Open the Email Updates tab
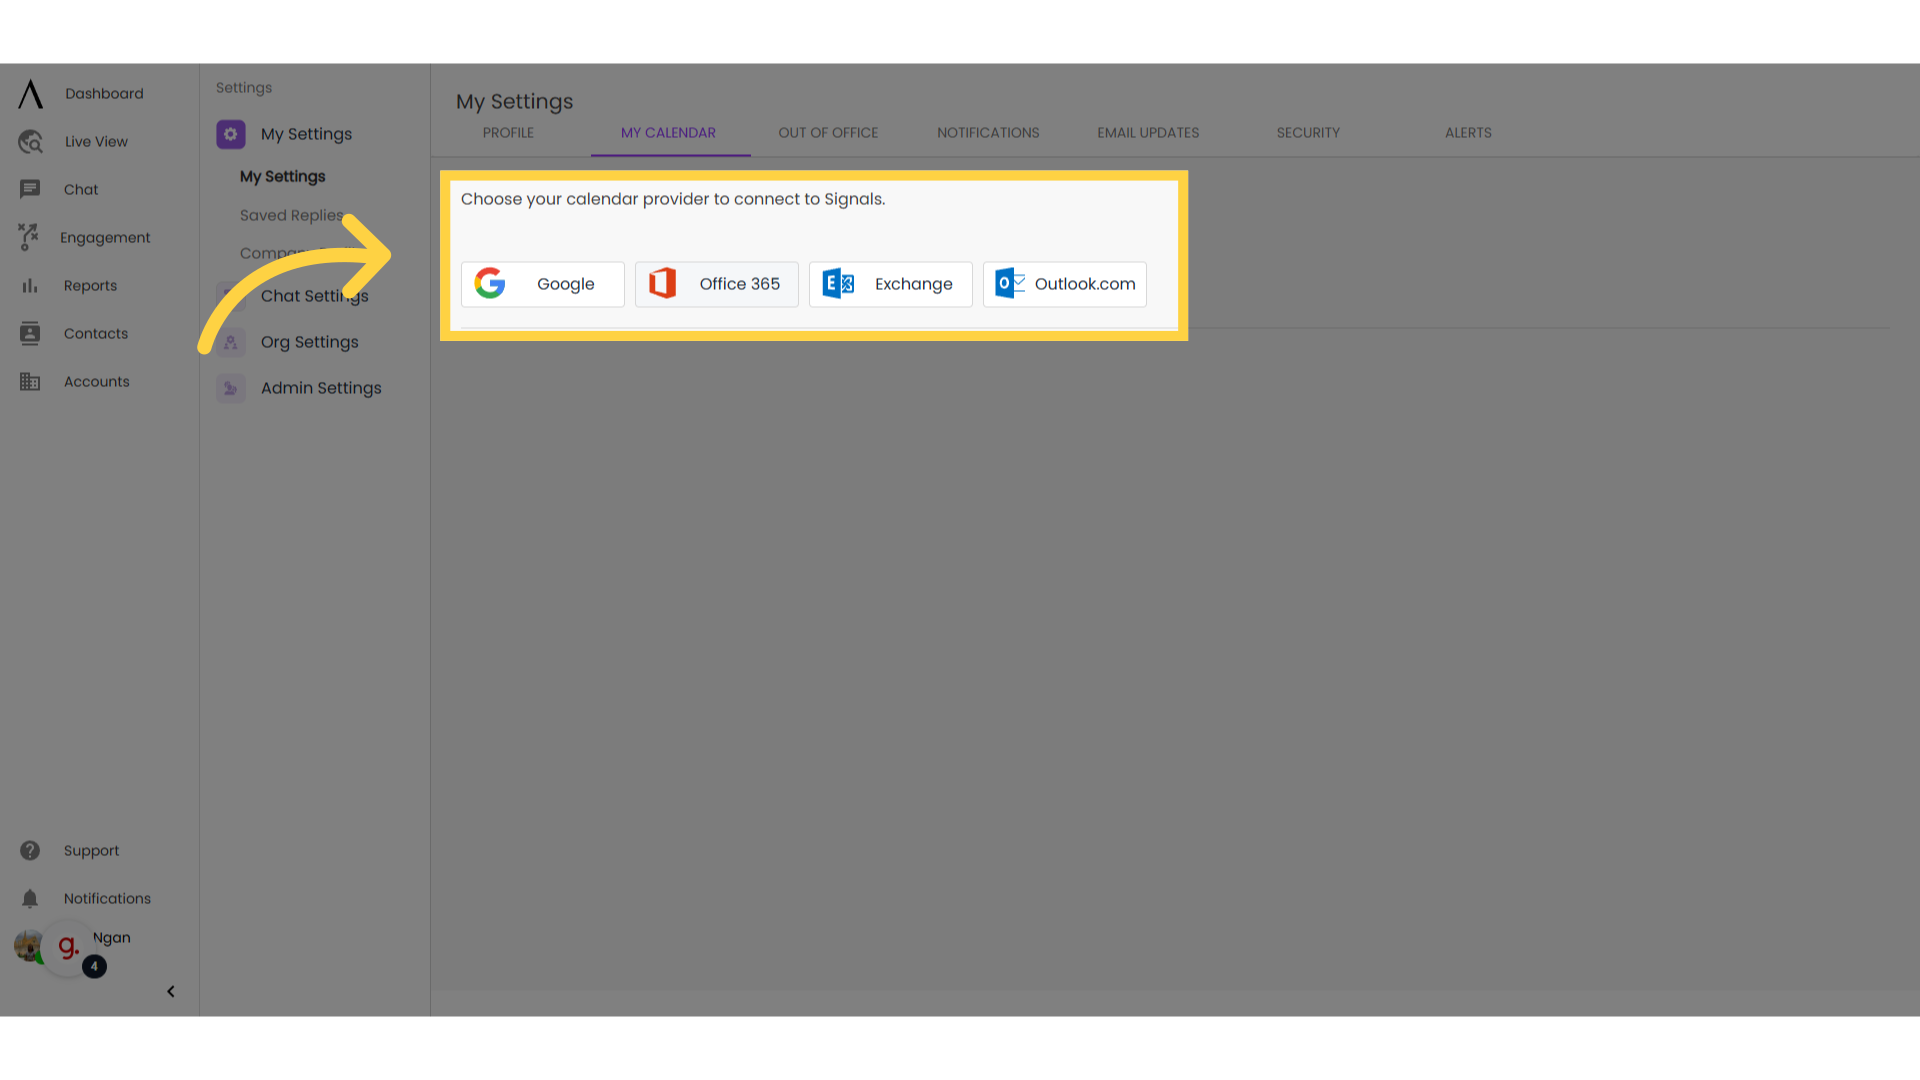This screenshot has width=1920, height=1080. click(x=1148, y=133)
